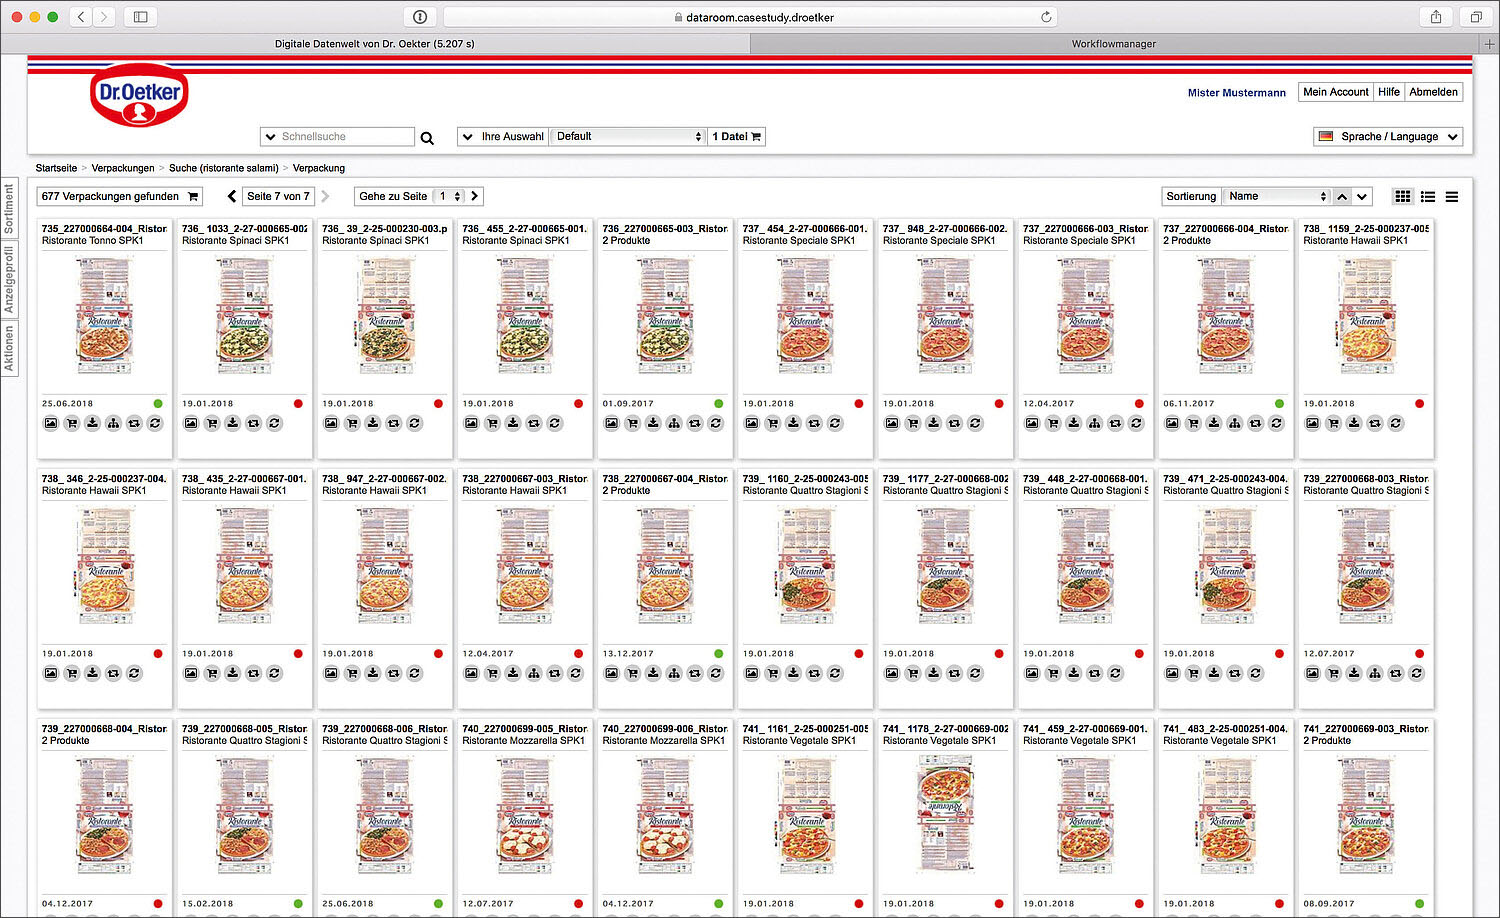This screenshot has width=1500, height=918.
Task: Open the Sortierung Name dropdown
Action: pos(1277,196)
